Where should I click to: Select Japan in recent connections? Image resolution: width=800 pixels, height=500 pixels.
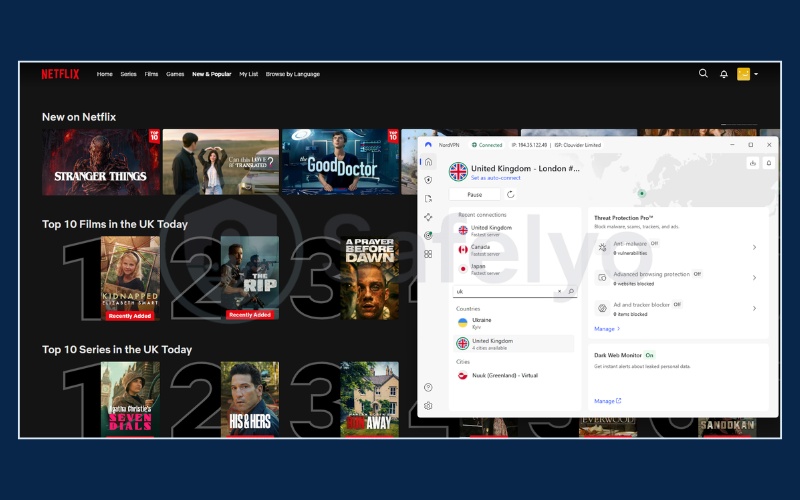tap(514, 269)
